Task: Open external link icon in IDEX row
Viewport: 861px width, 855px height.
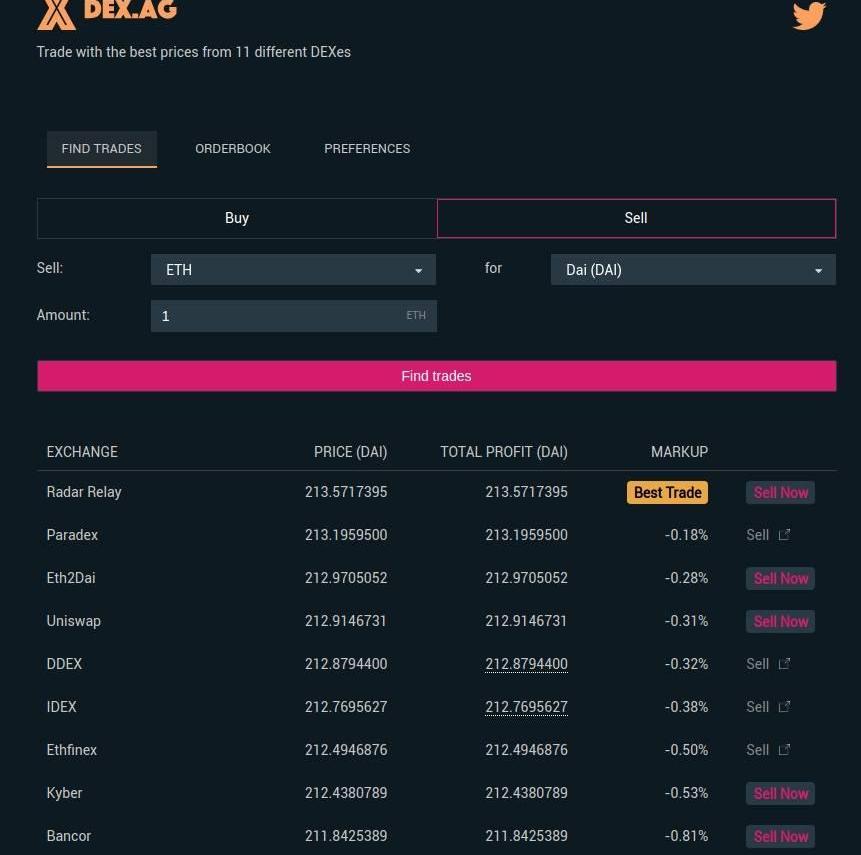Action: click(x=784, y=706)
